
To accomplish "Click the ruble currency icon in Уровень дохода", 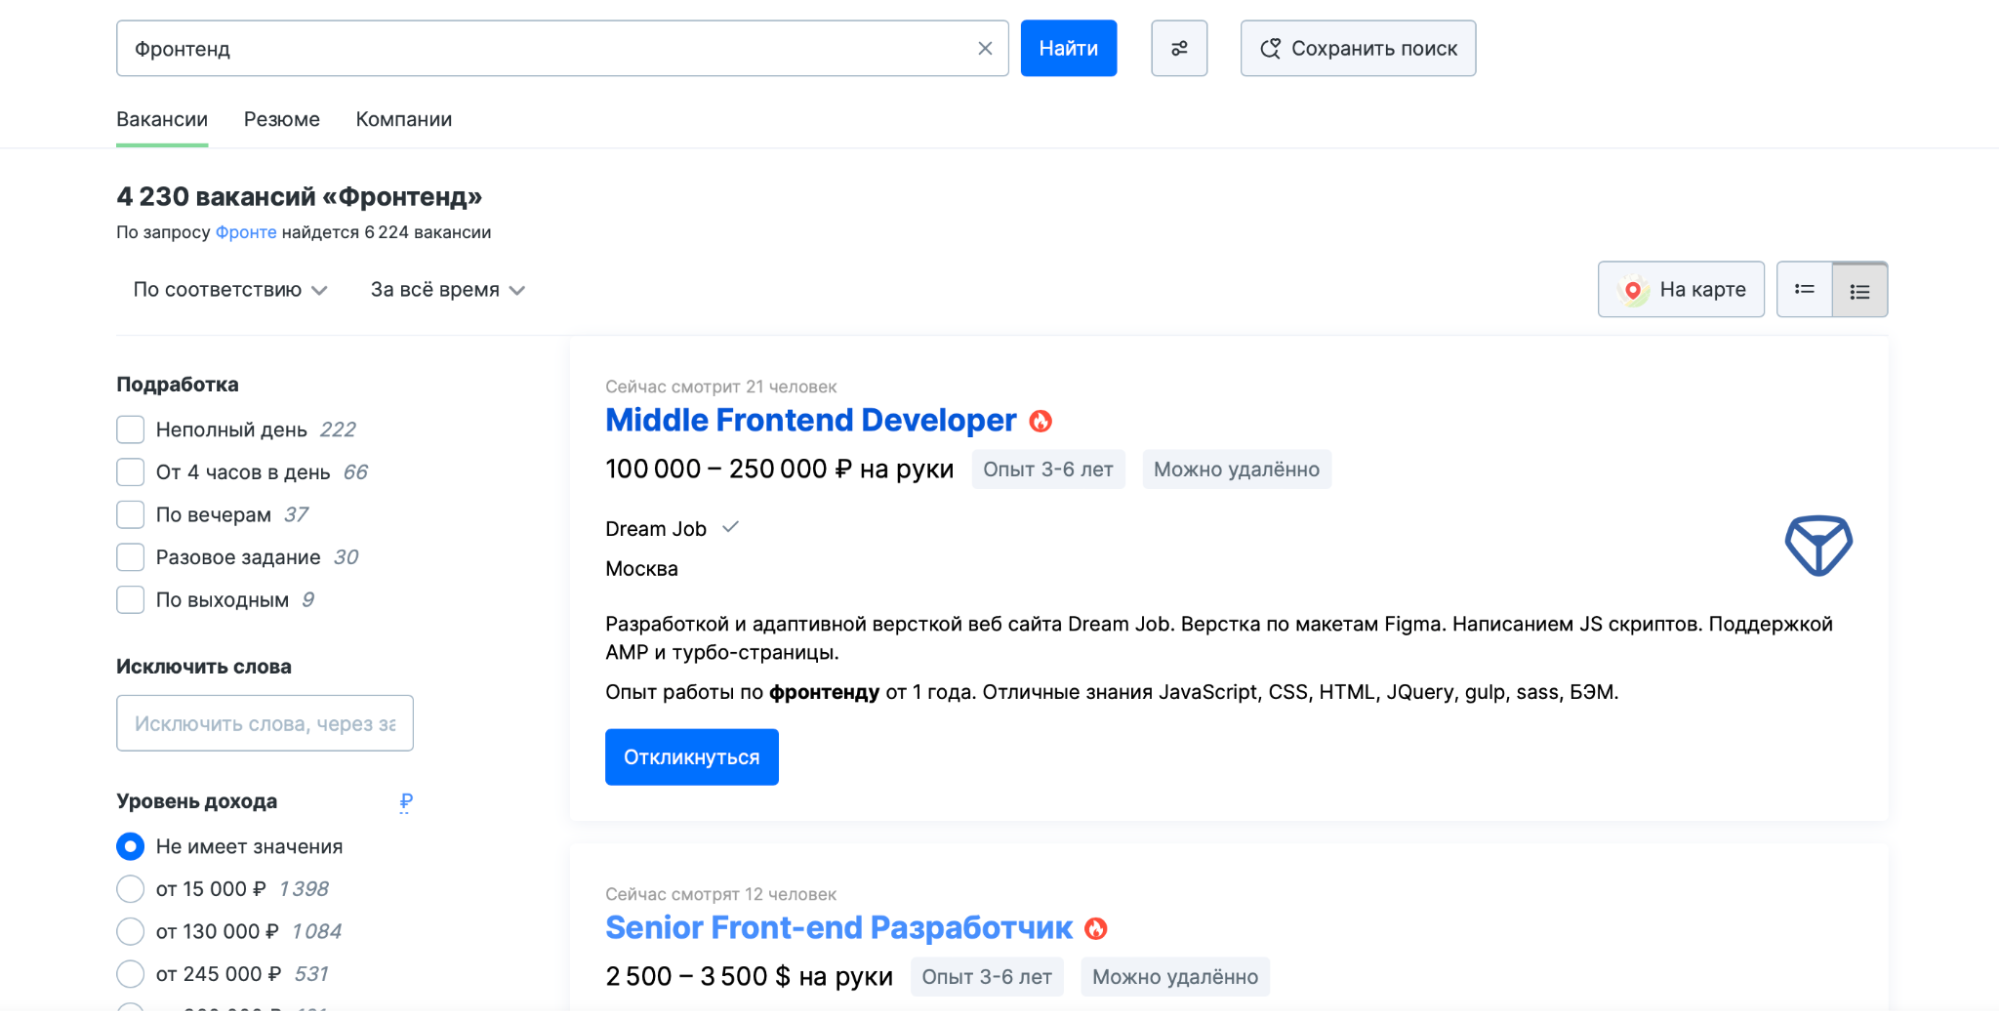I will [x=405, y=802].
